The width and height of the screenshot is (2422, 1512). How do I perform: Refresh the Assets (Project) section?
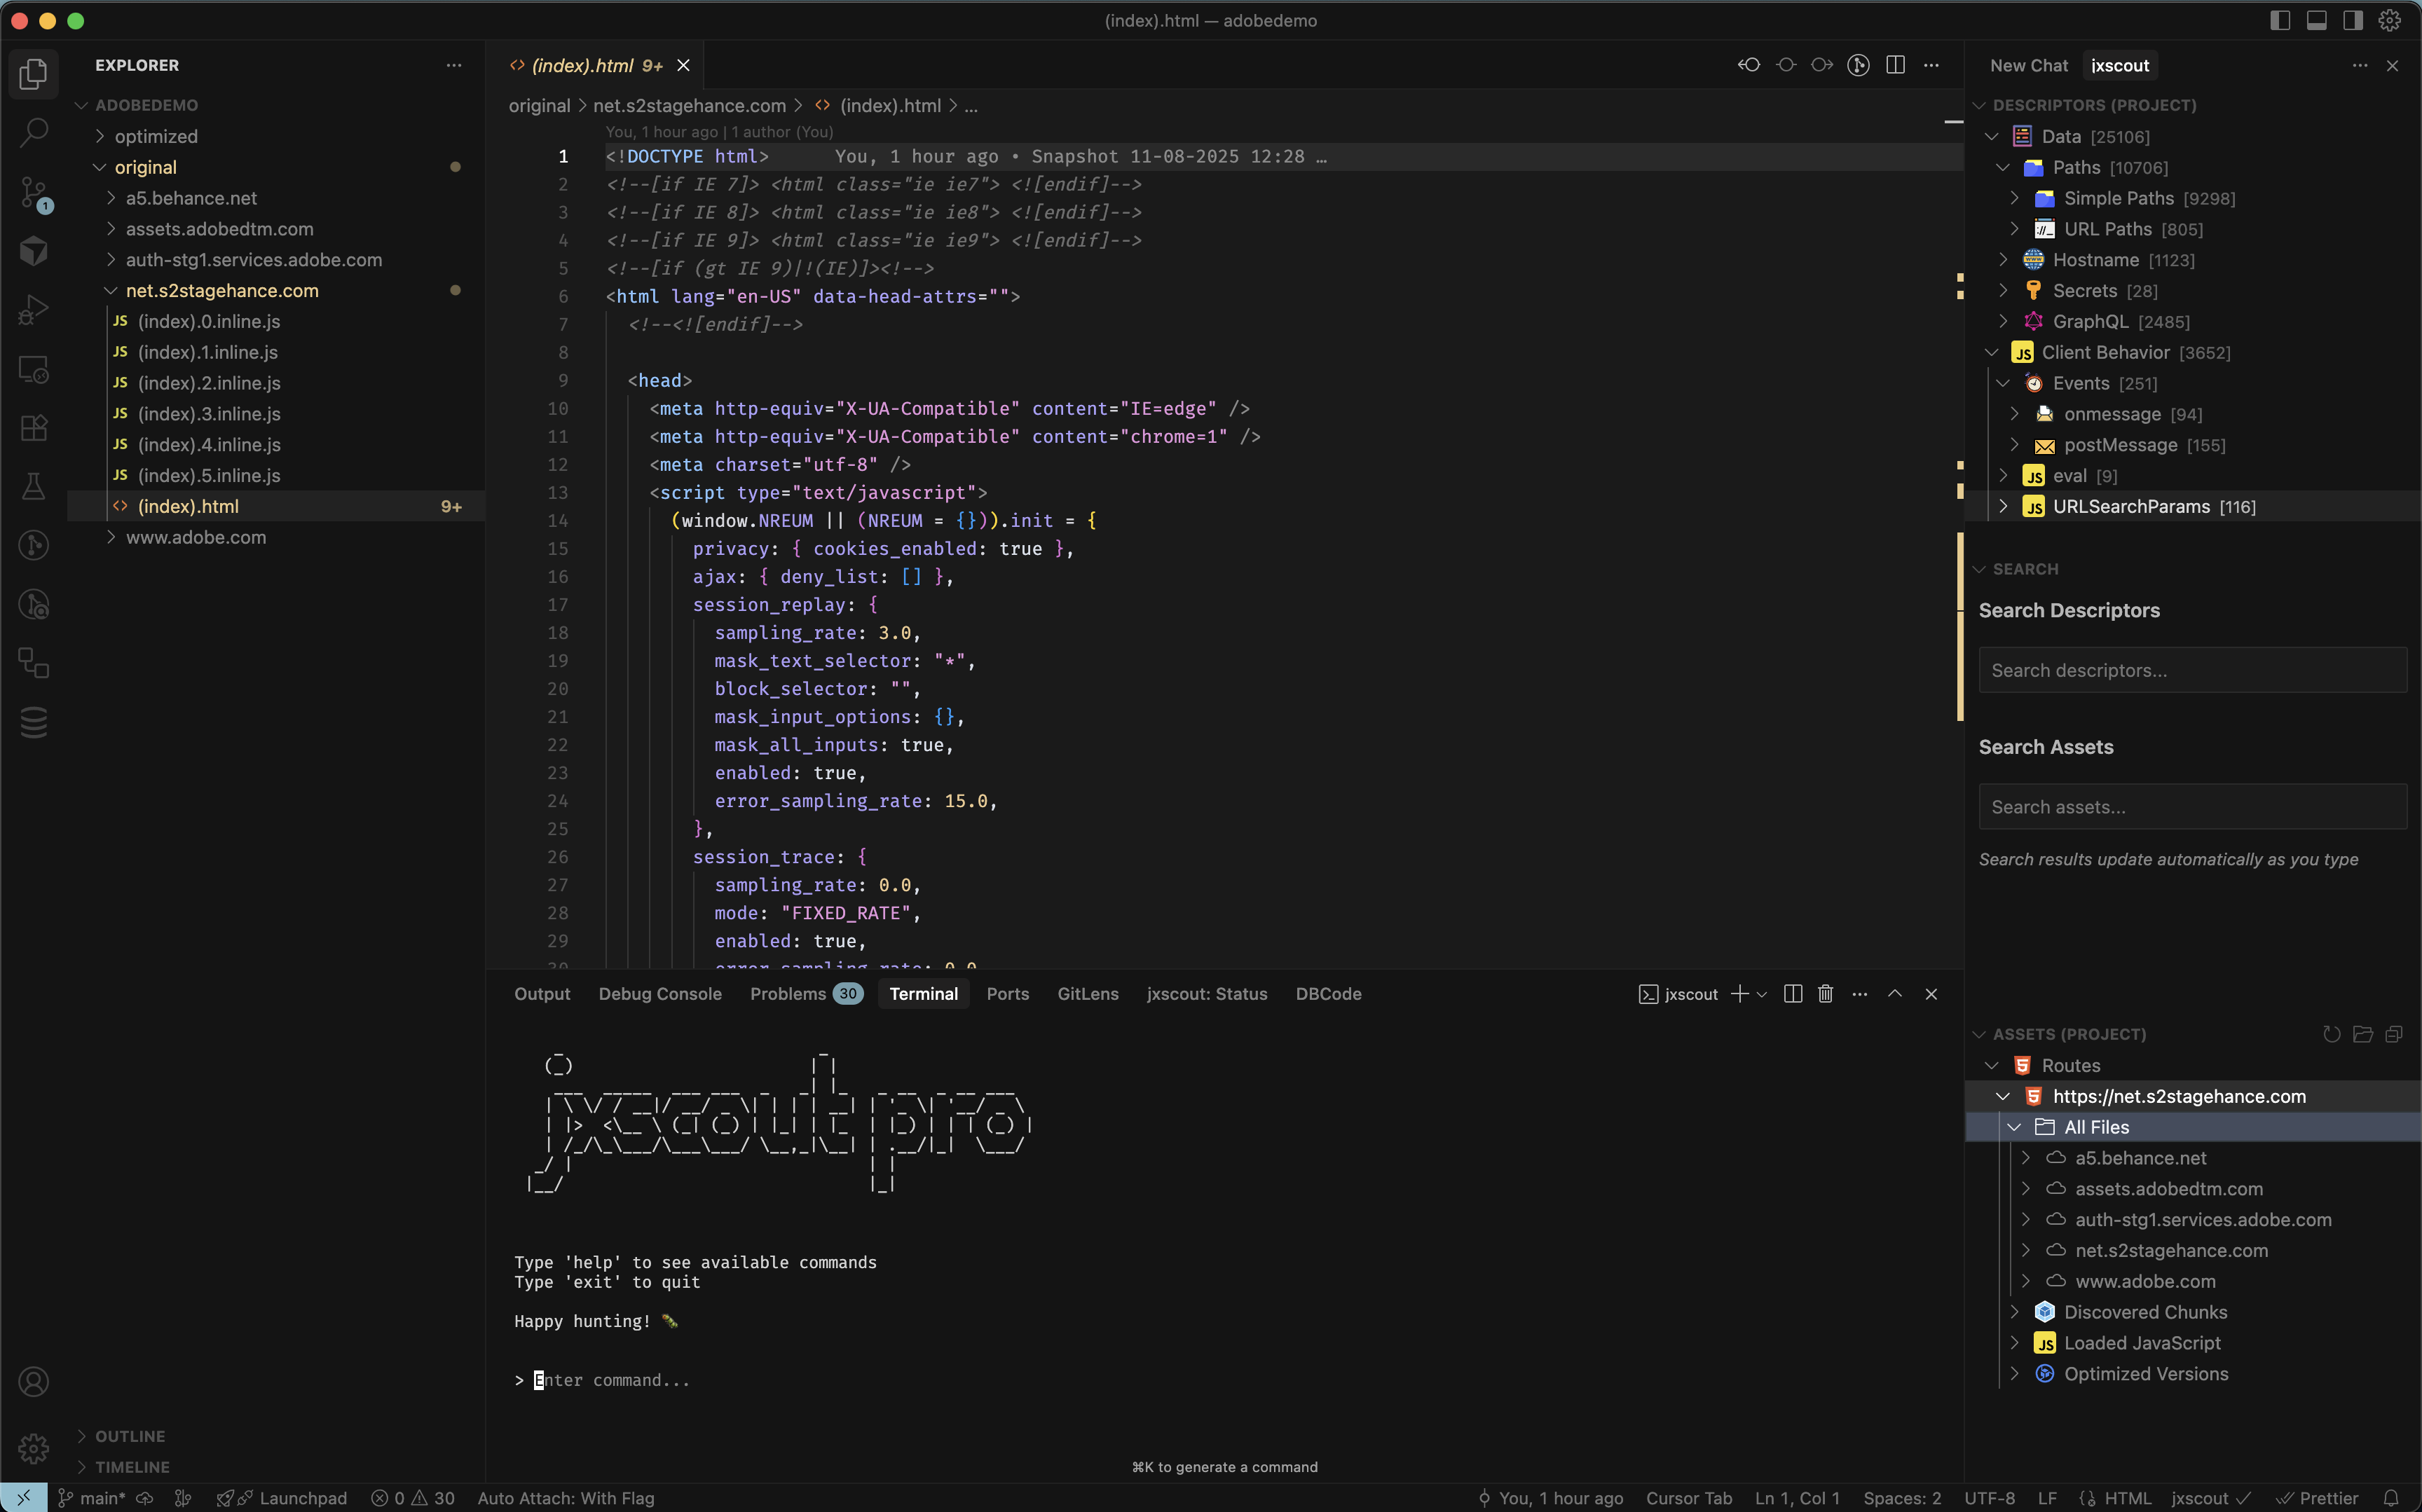point(2331,1034)
